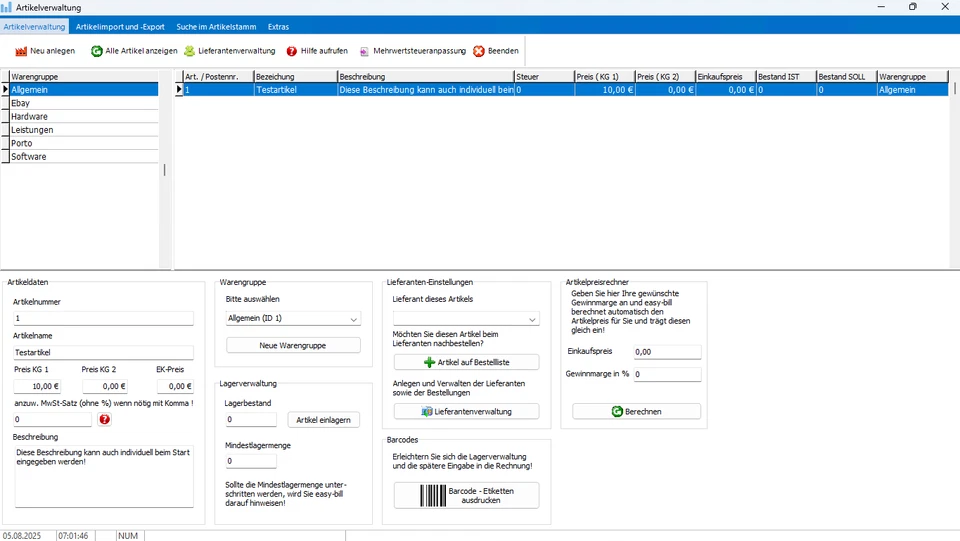Click the Warengruppe list scrollbar
Screen dimensions: 960x541
(x=164, y=169)
